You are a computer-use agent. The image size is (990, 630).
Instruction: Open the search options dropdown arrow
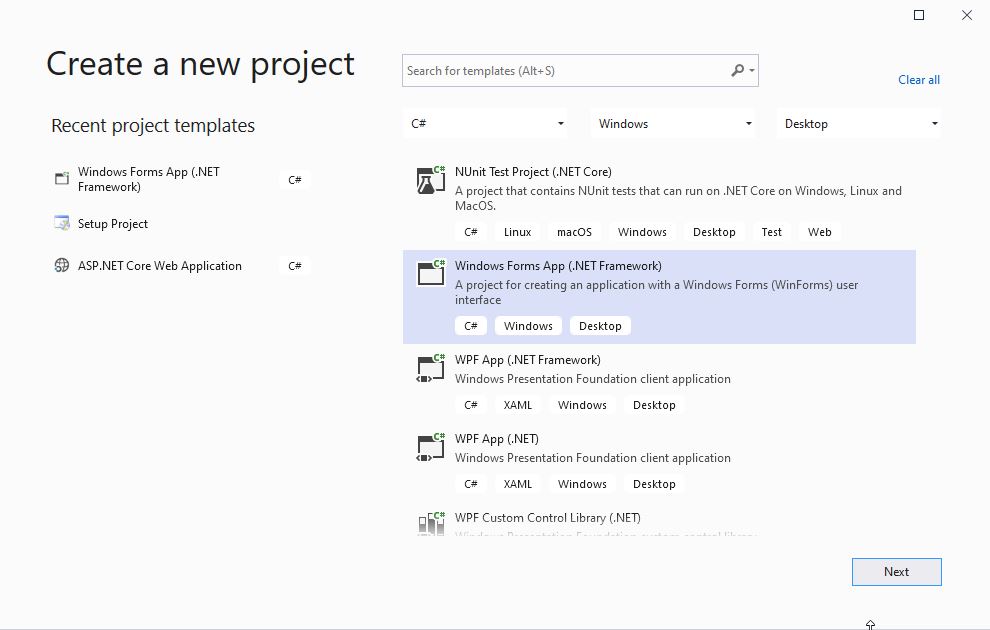(751, 71)
